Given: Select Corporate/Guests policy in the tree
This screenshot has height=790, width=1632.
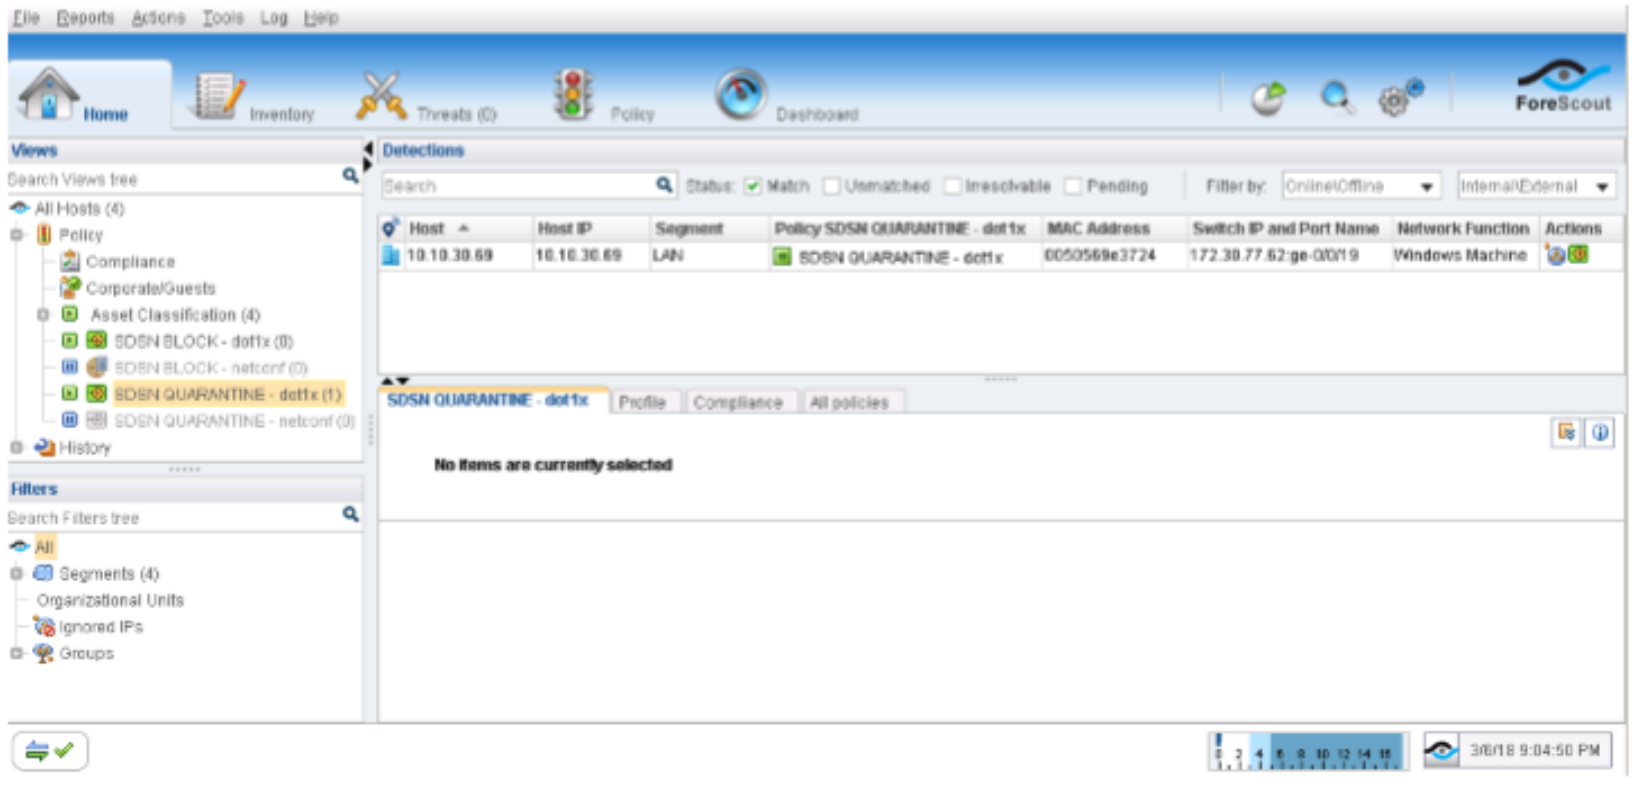Looking at the screenshot, I should click(150, 288).
